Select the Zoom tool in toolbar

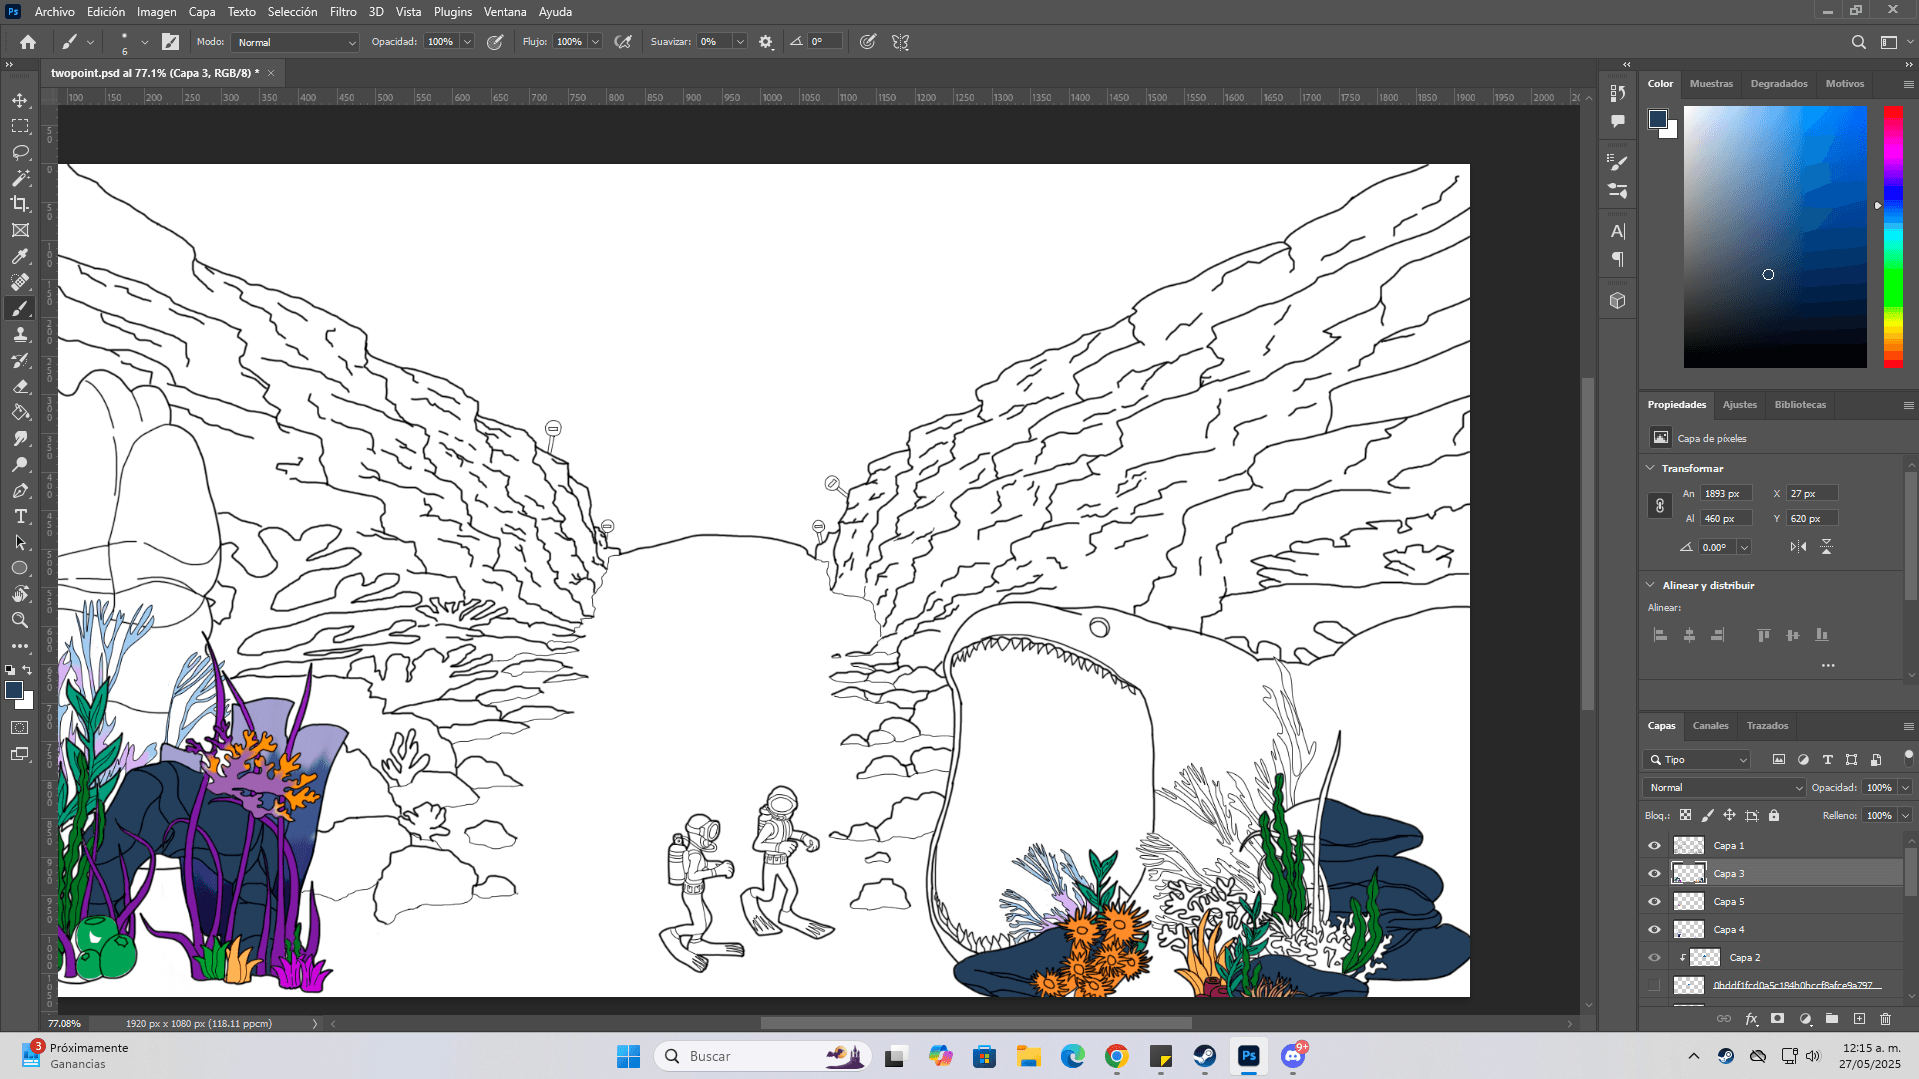[x=20, y=620]
